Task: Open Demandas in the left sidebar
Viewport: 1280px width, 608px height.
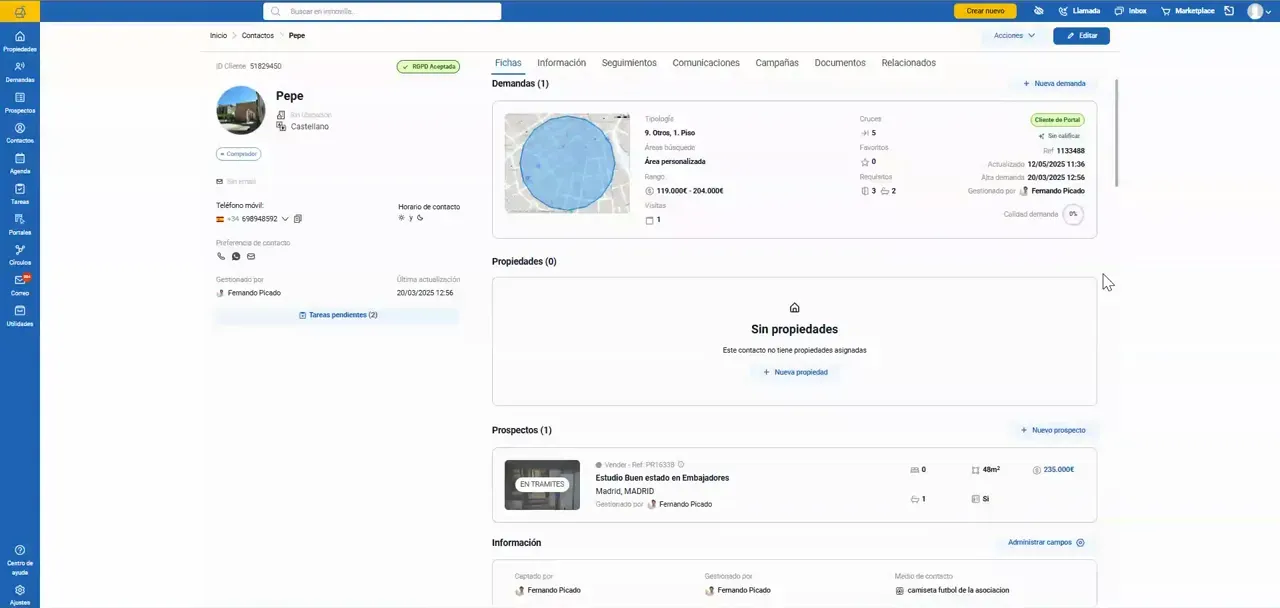Action: (x=20, y=72)
